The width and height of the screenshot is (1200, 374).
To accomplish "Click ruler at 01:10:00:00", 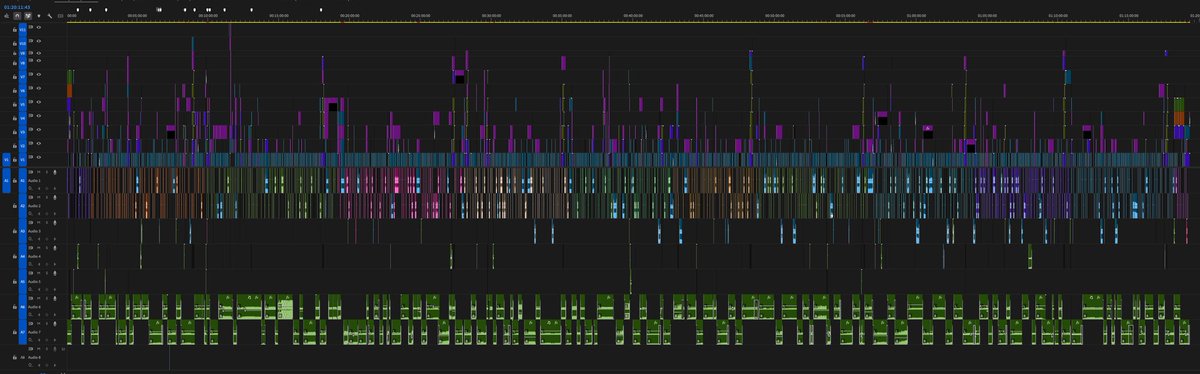I will click(x=1057, y=16).
